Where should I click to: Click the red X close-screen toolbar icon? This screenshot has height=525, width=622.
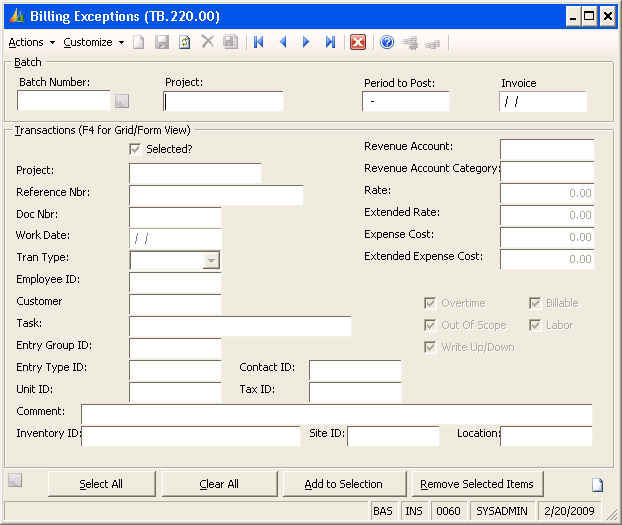[358, 42]
